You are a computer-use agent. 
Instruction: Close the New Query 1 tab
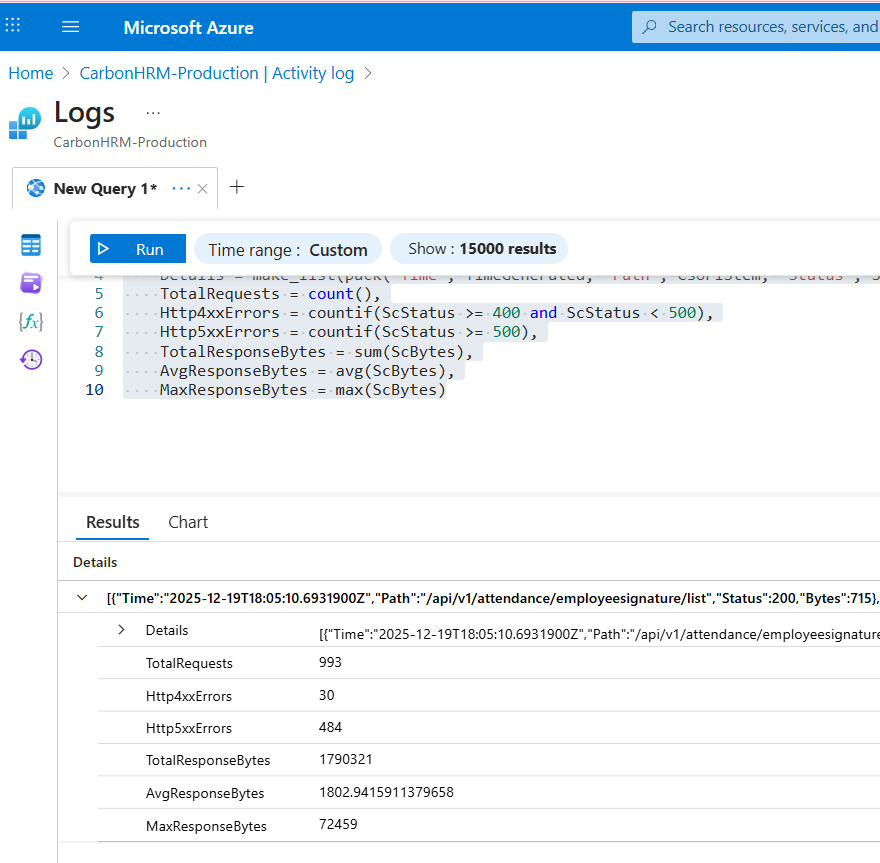point(203,189)
